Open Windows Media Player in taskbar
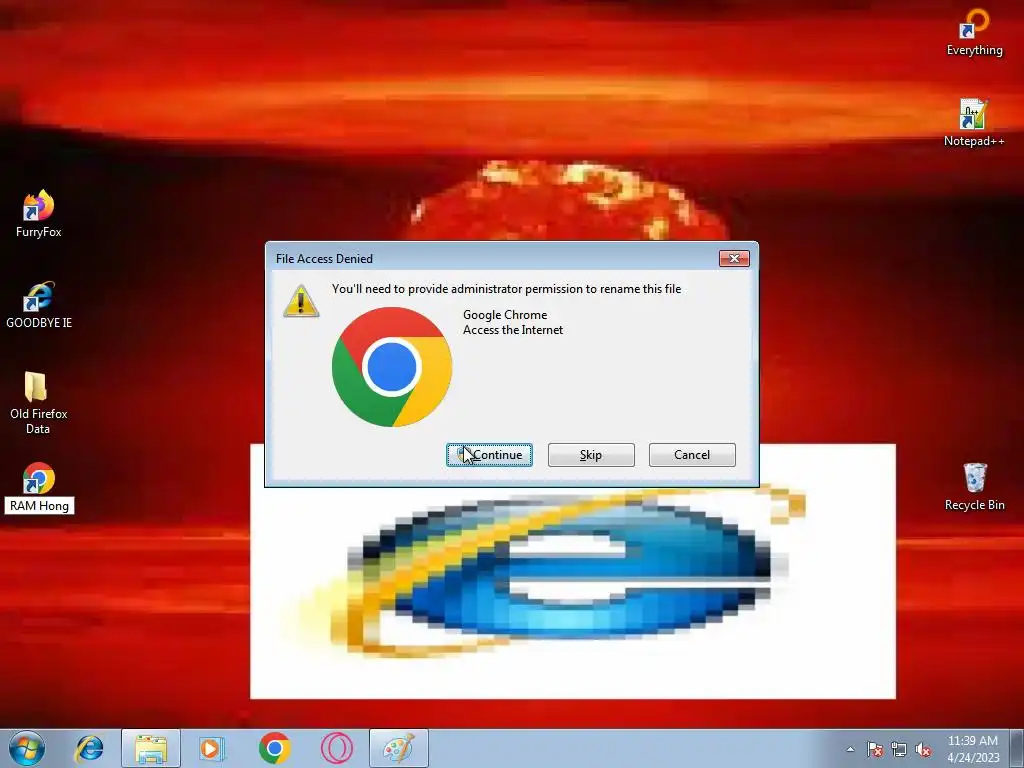This screenshot has height=768, width=1024. point(212,748)
